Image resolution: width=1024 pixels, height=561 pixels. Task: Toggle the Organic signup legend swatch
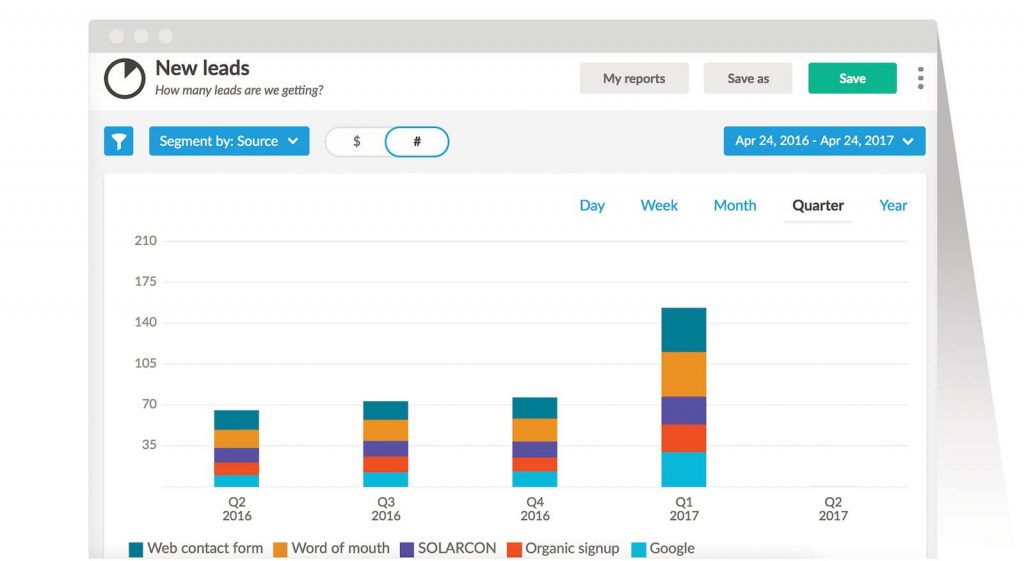[514, 549]
